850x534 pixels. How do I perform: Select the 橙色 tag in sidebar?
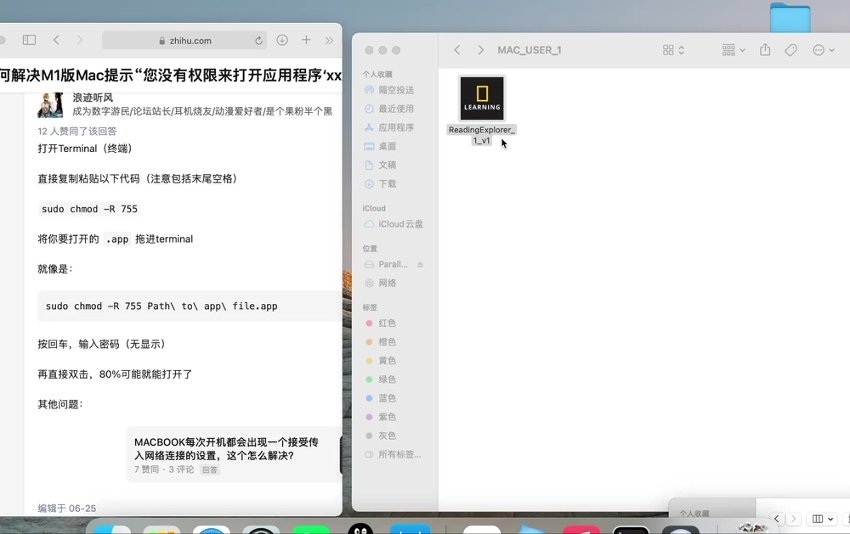click(387, 342)
